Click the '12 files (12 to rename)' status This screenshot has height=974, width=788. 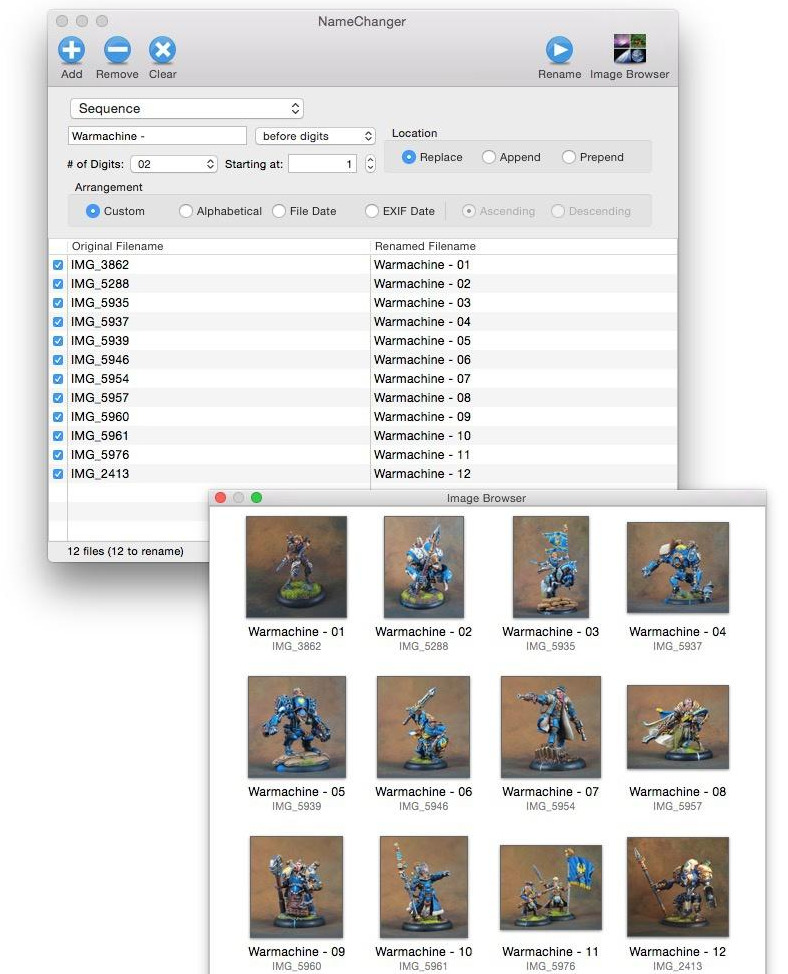[125, 551]
